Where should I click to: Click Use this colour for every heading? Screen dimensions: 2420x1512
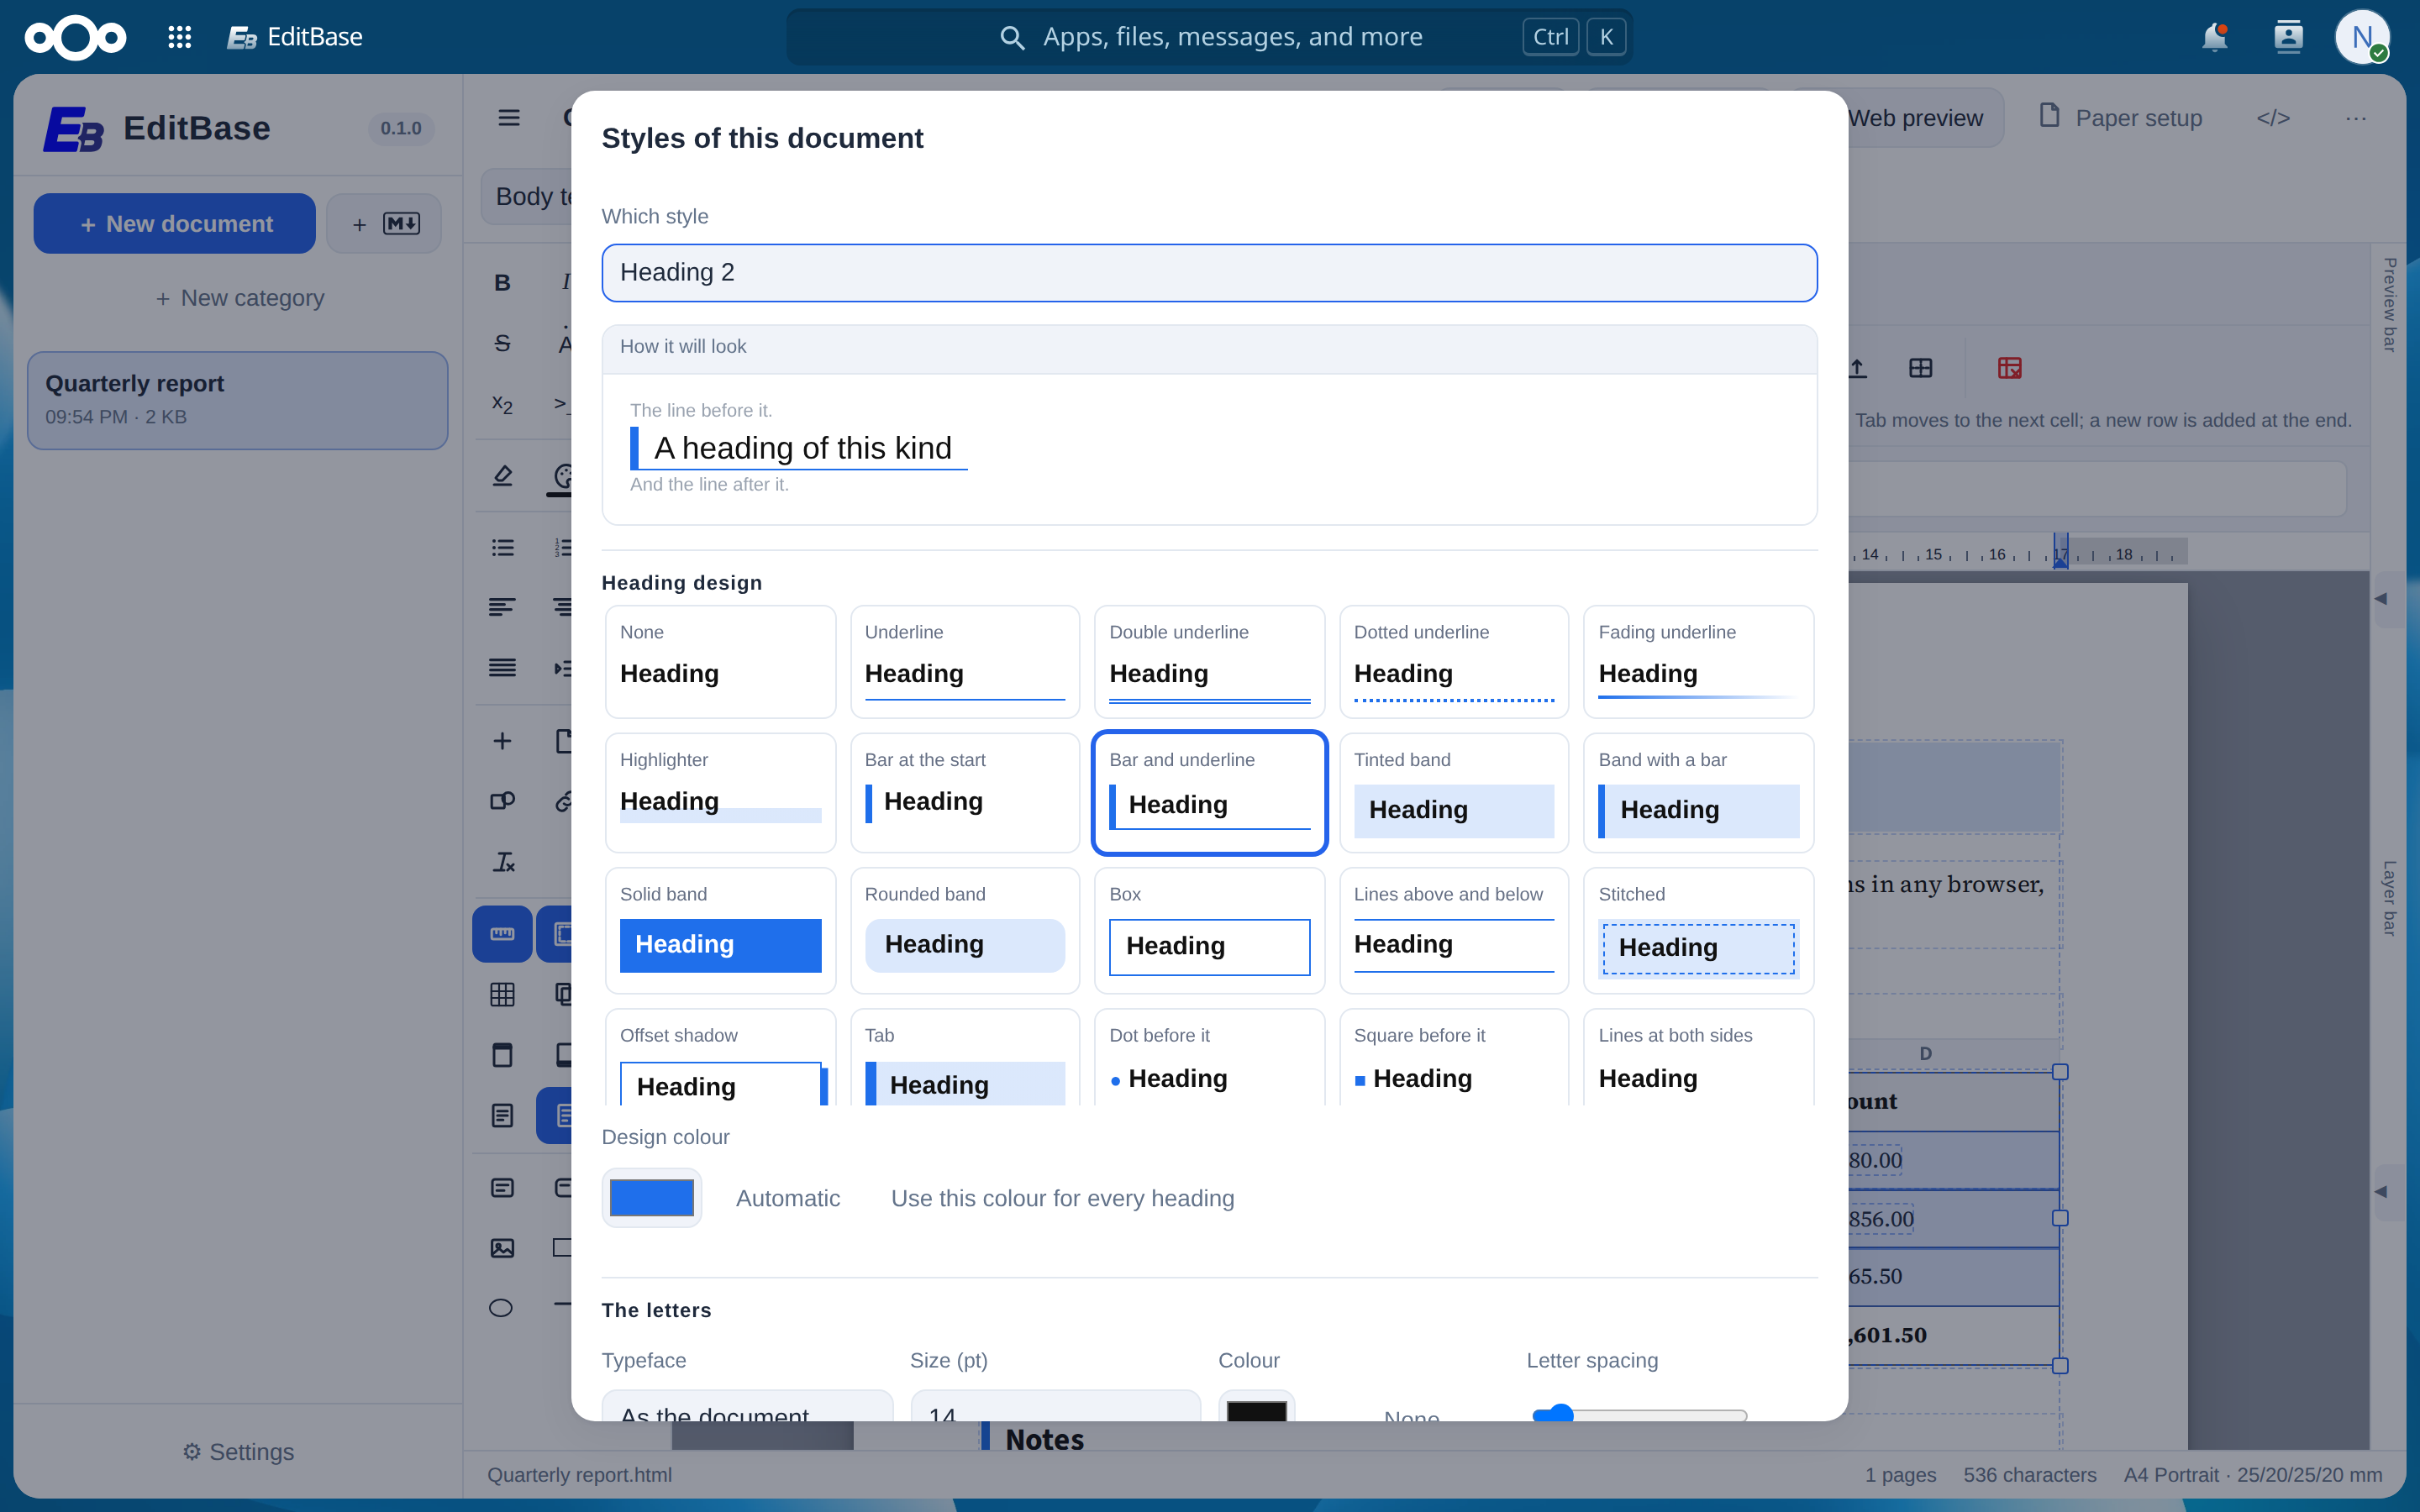(1063, 1198)
